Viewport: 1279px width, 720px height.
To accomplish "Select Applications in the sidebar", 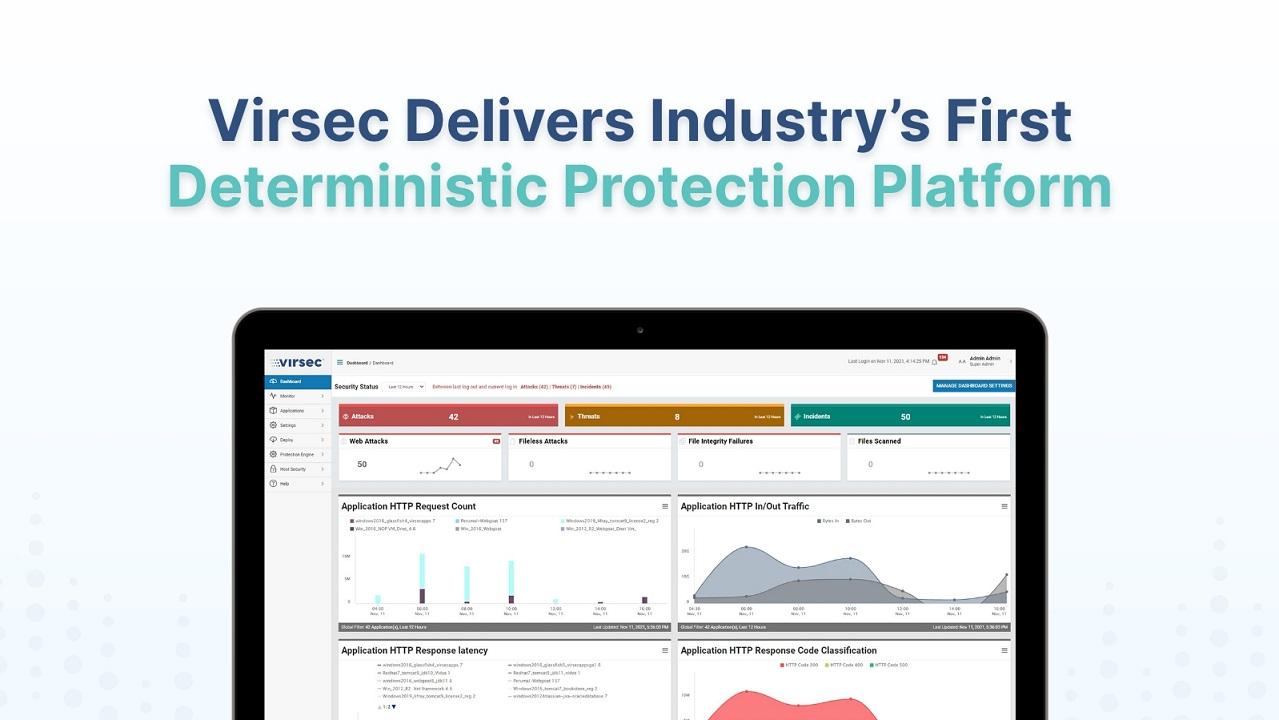I will 298,410.
